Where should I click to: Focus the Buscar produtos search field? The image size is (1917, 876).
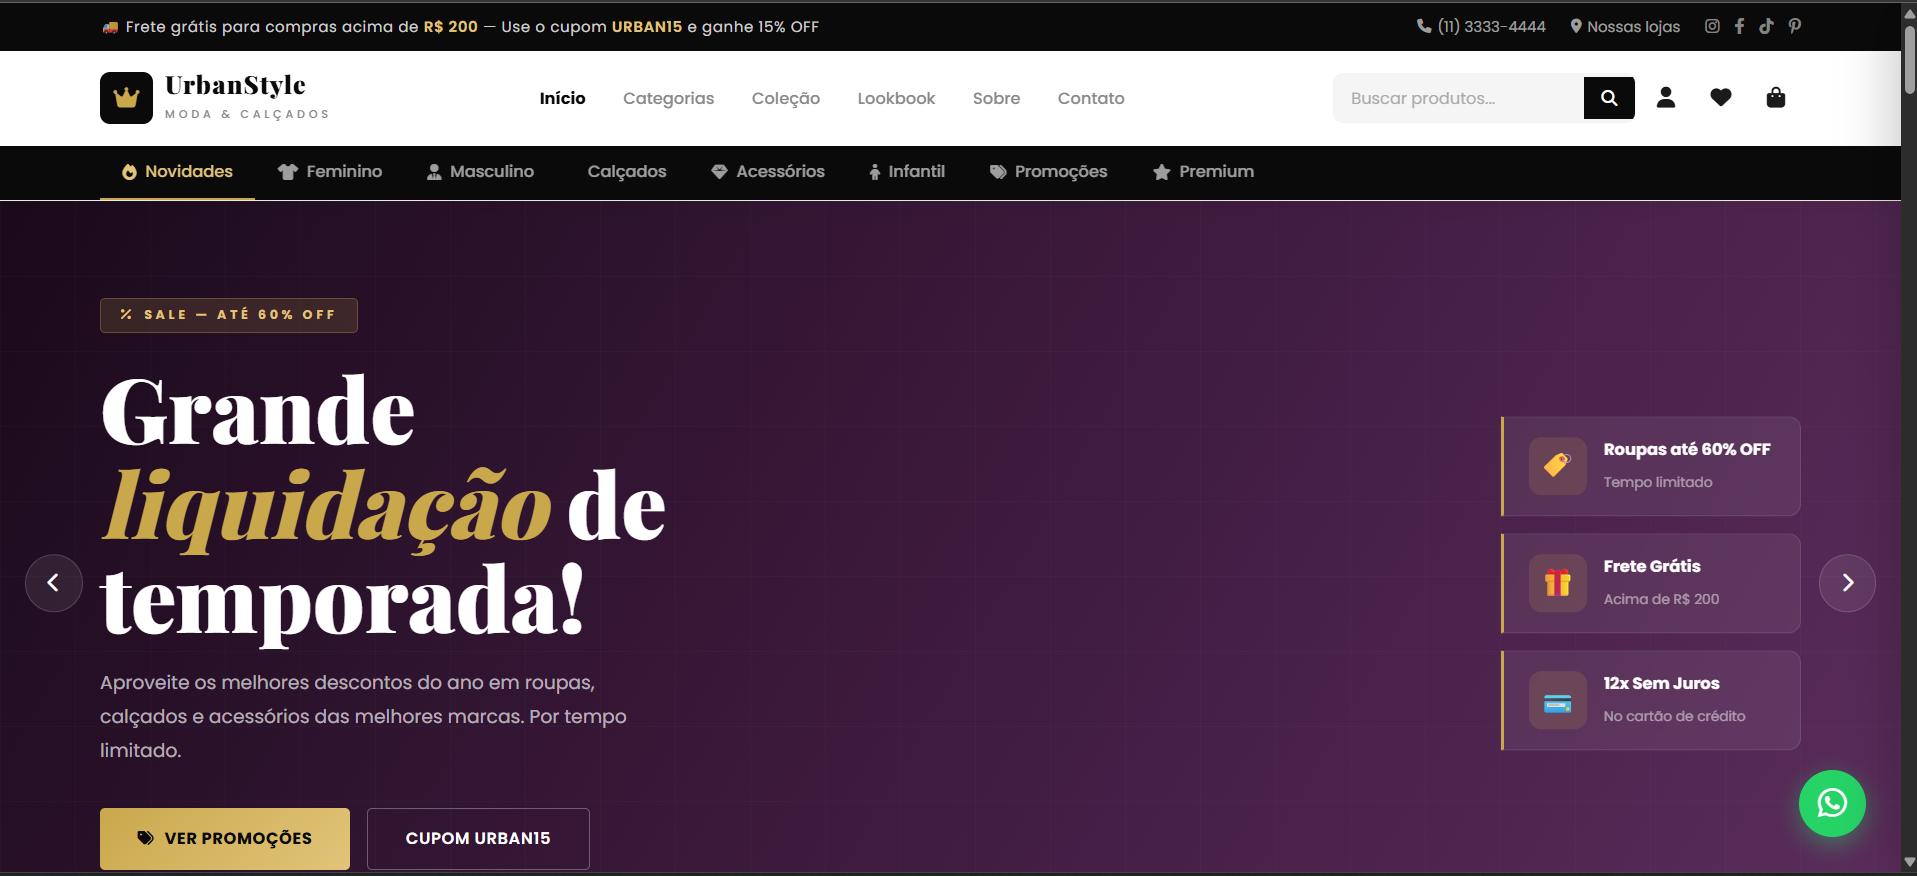(1458, 98)
